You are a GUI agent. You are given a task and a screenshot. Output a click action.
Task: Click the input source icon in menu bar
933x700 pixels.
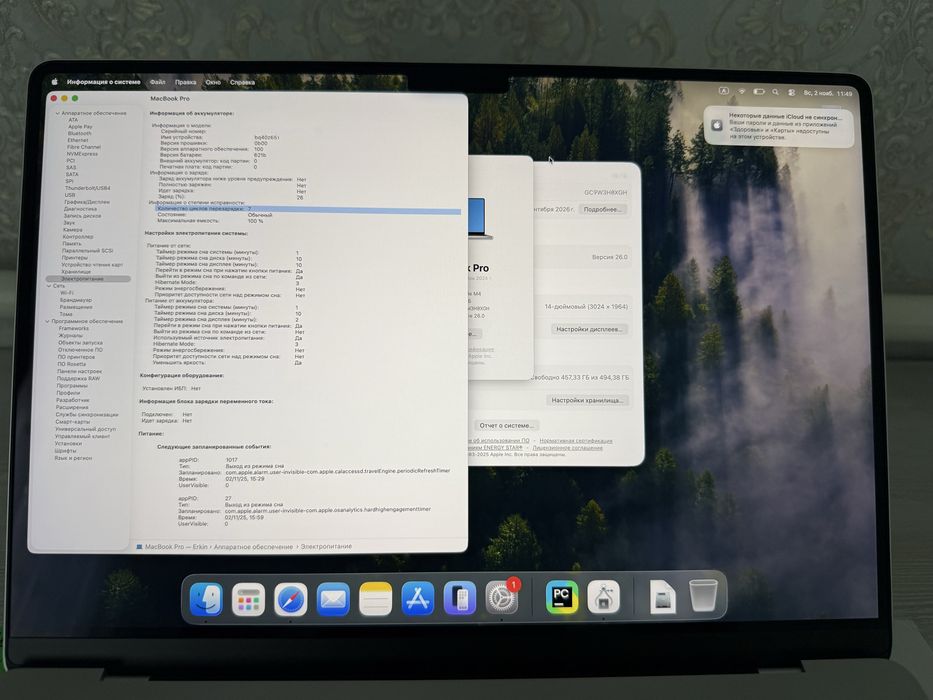coord(724,91)
